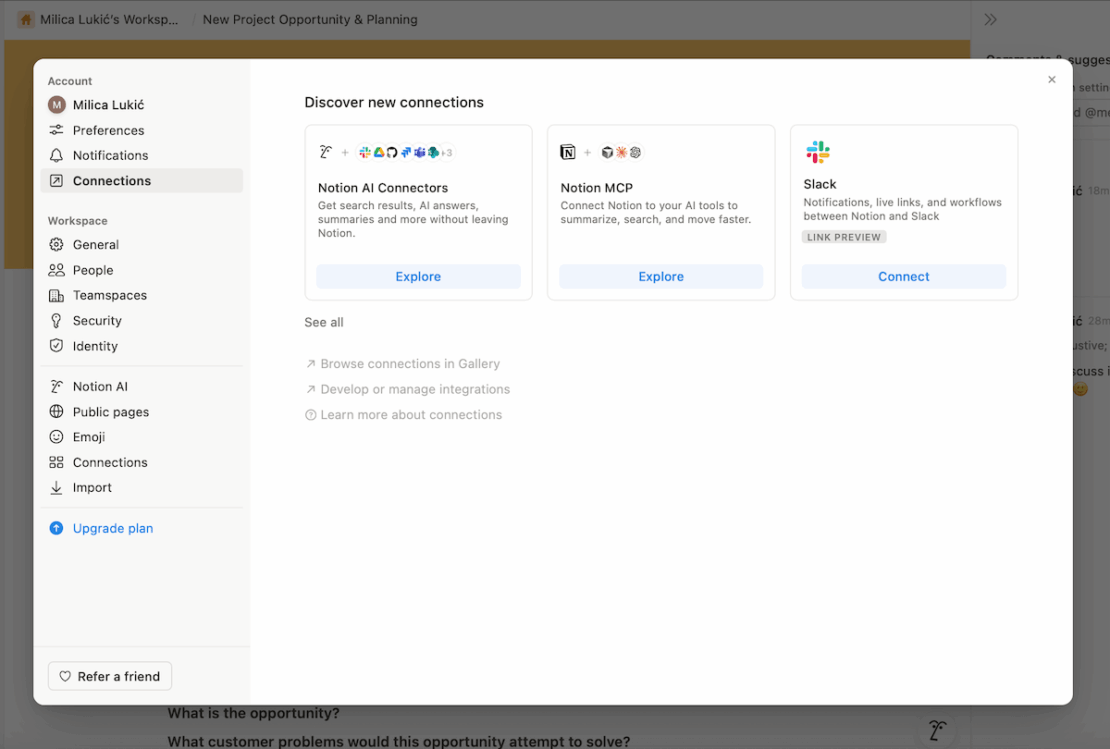Click the Notion AI icon at page bottom
The width and height of the screenshot is (1110, 749).
pyautogui.click(x=936, y=731)
